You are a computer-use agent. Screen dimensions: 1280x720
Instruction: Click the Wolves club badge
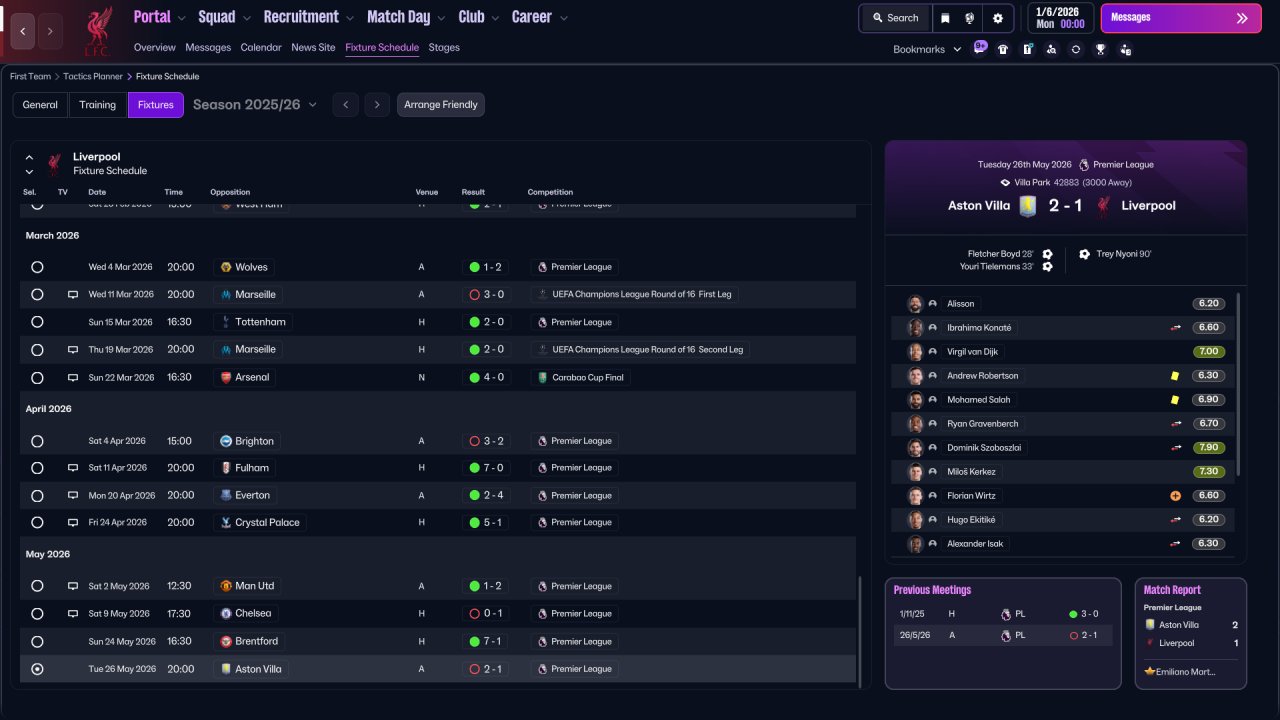[x=227, y=267]
